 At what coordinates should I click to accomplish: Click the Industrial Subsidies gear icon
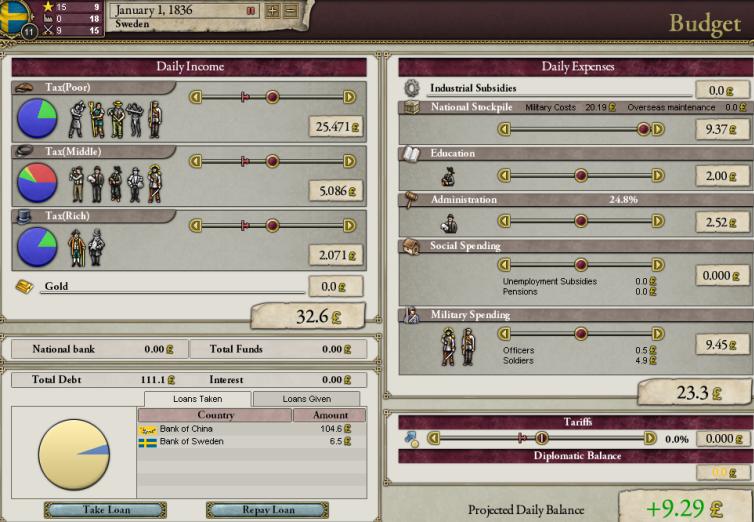[412, 88]
